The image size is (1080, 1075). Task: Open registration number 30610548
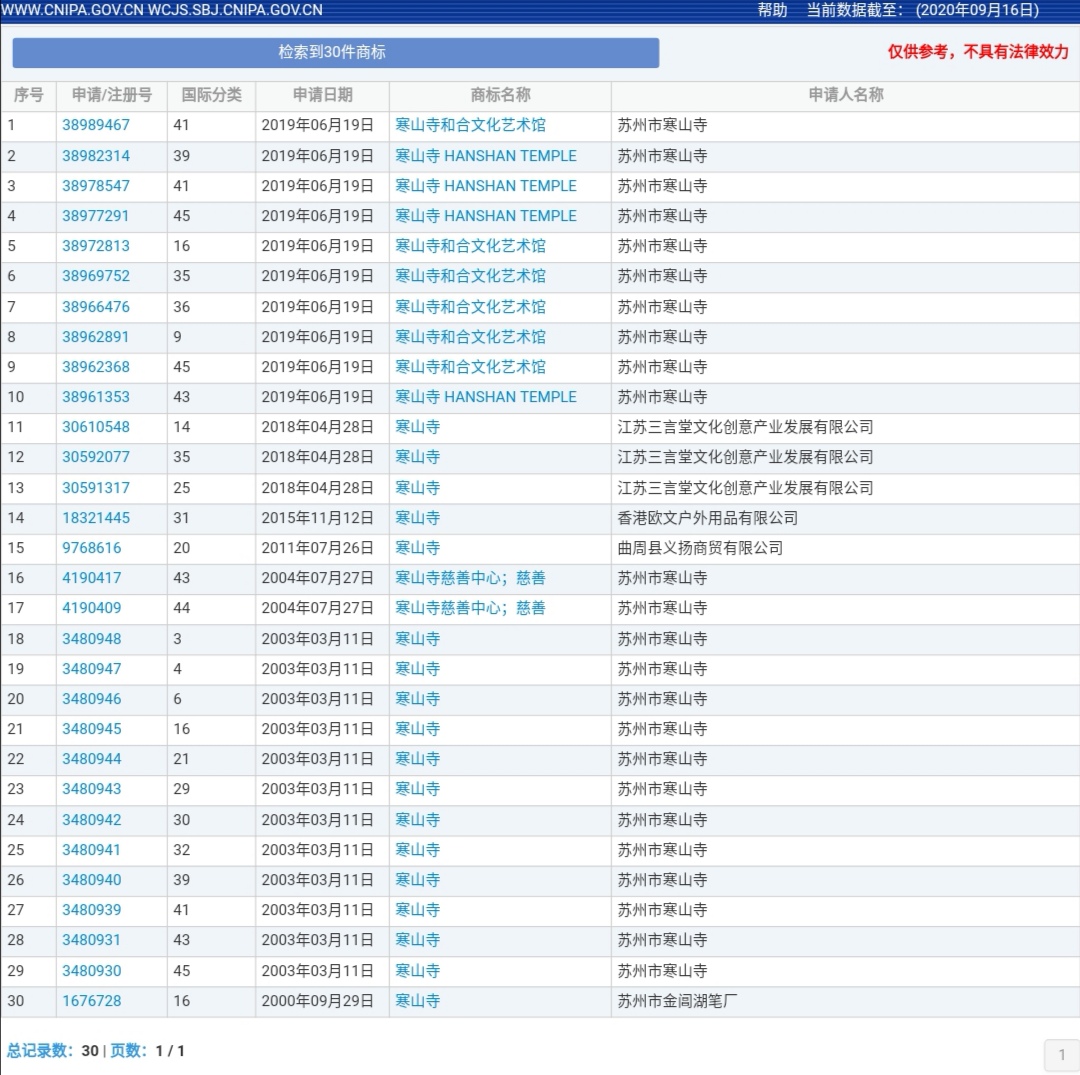[x=96, y=427]
